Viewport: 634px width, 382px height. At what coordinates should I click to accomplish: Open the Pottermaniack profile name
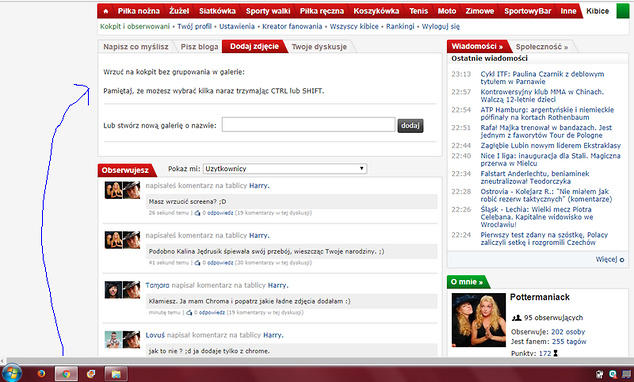click(x=540, y=297)
